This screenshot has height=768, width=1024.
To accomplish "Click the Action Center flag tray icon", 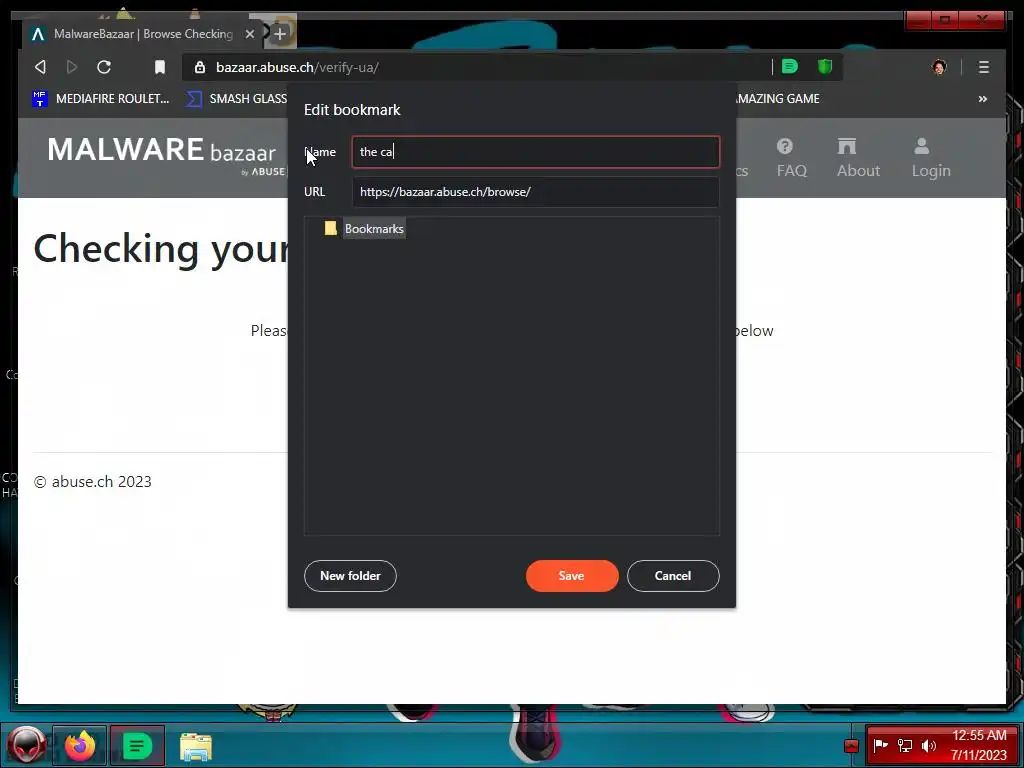I will (x=880, y=745).
